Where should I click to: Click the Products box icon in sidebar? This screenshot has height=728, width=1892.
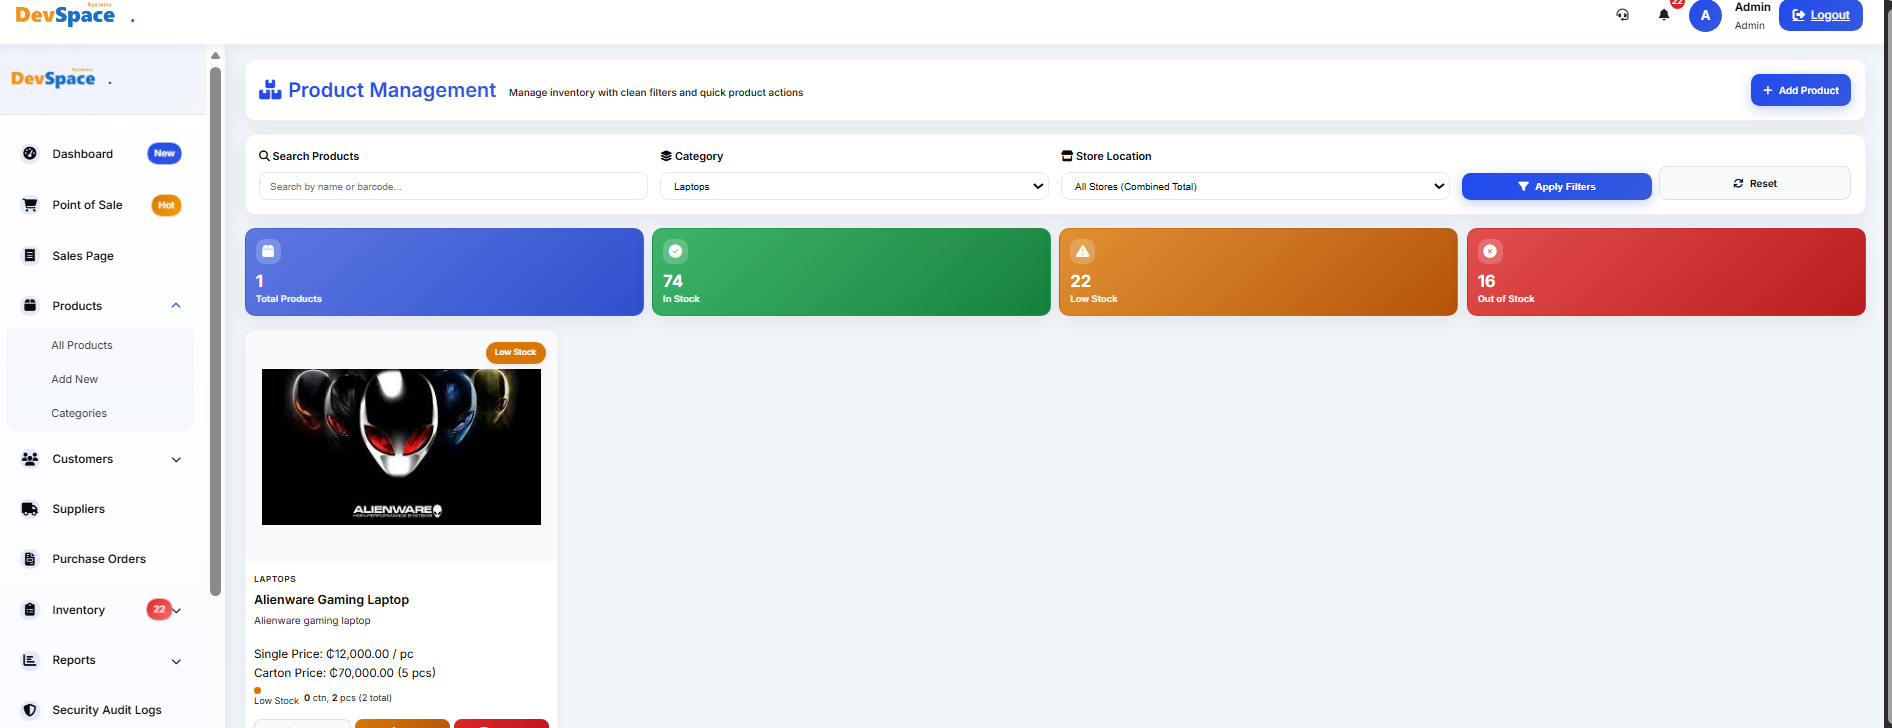(30, 306)
